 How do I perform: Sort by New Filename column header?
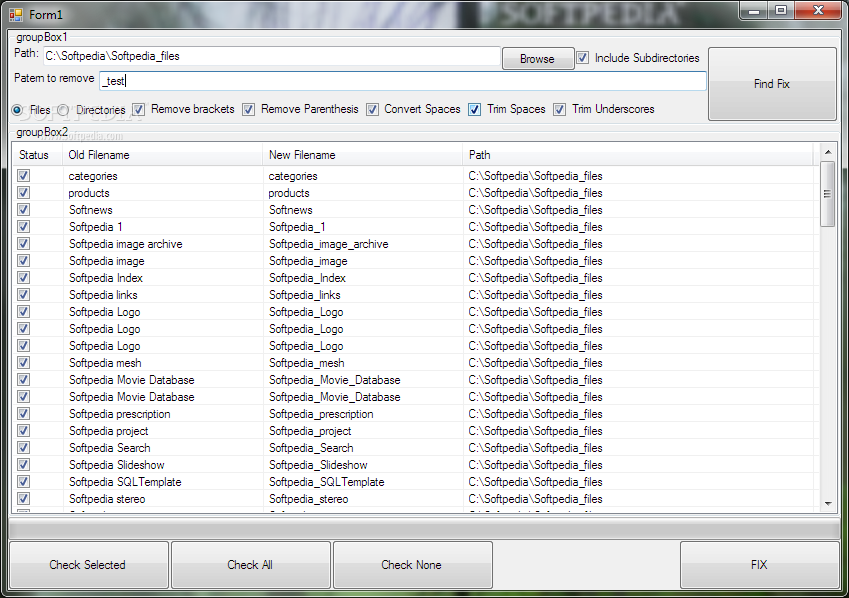point(363,155)
